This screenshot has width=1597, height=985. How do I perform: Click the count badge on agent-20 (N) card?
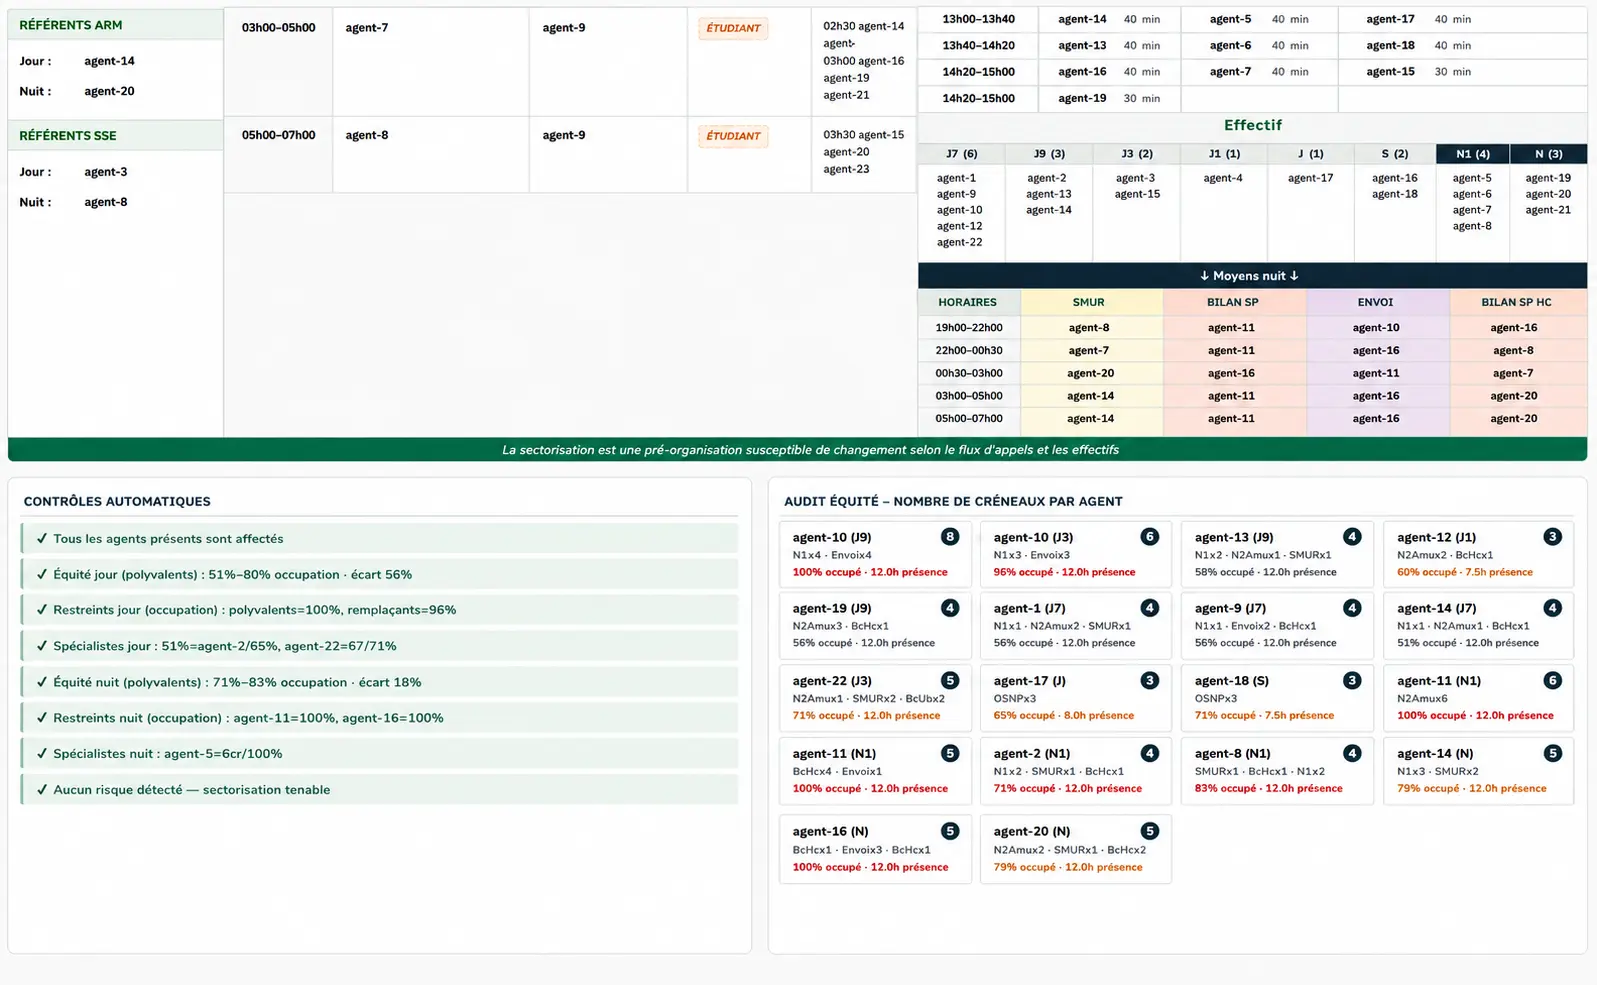1150,831
